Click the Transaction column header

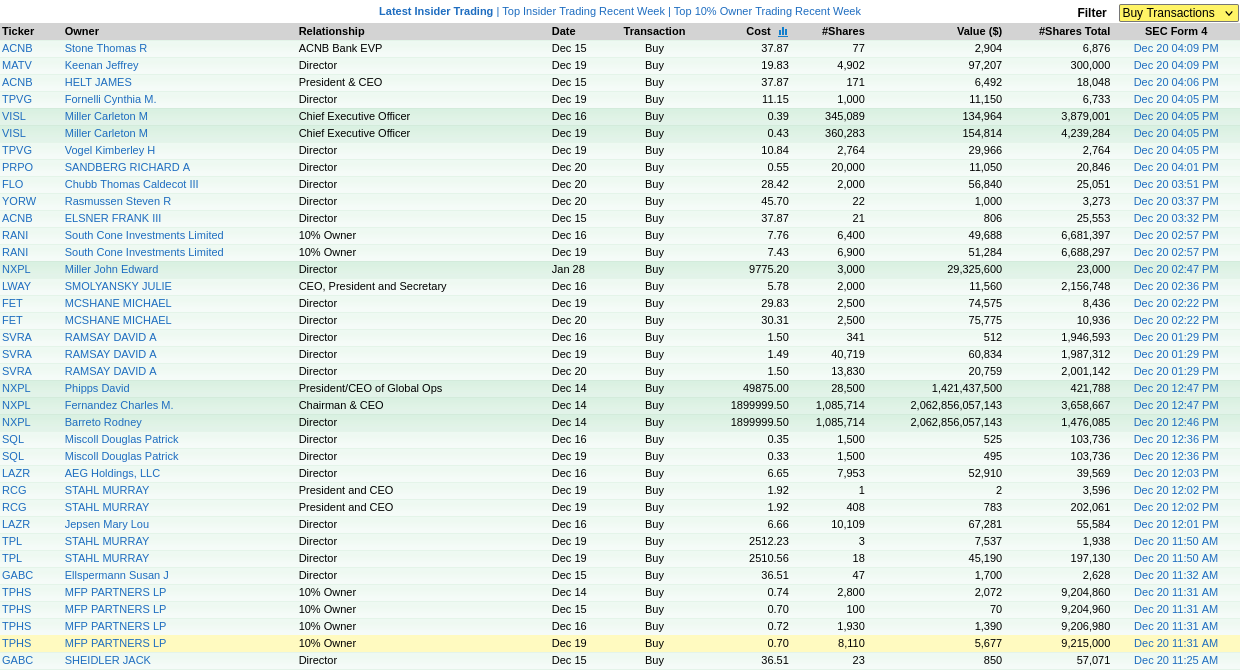(x=654, y=31)
